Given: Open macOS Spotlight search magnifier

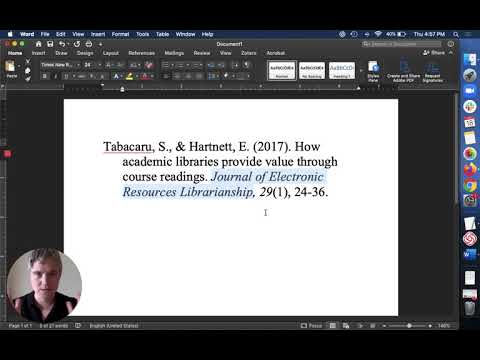Looking at the screenshot, I should [456, 34].
